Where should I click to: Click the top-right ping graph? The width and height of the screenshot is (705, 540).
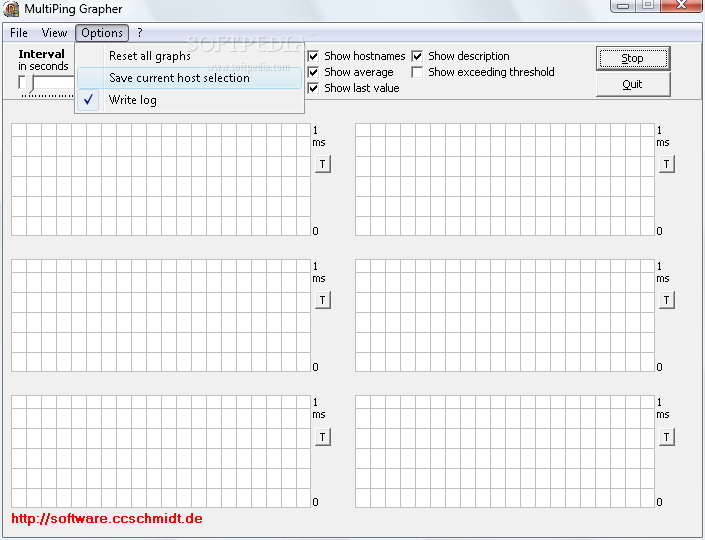click(505, 179)
